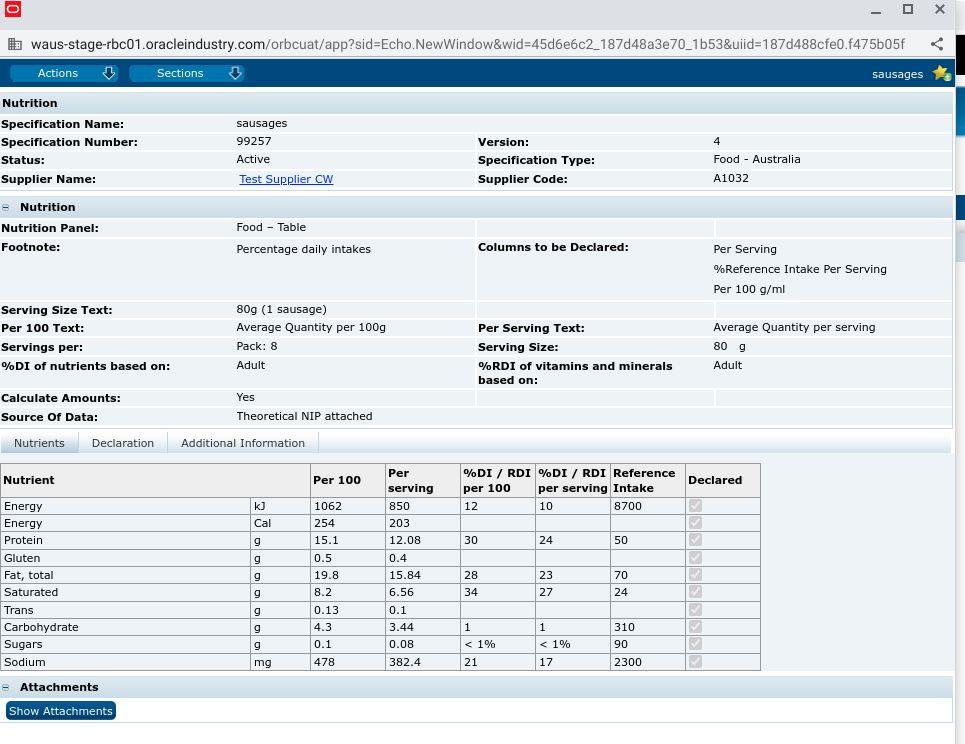This screenshot has height=744, width=965.
Task: Click the '%Reference Intake Per Serving' entry
Action: coord(800,269)
